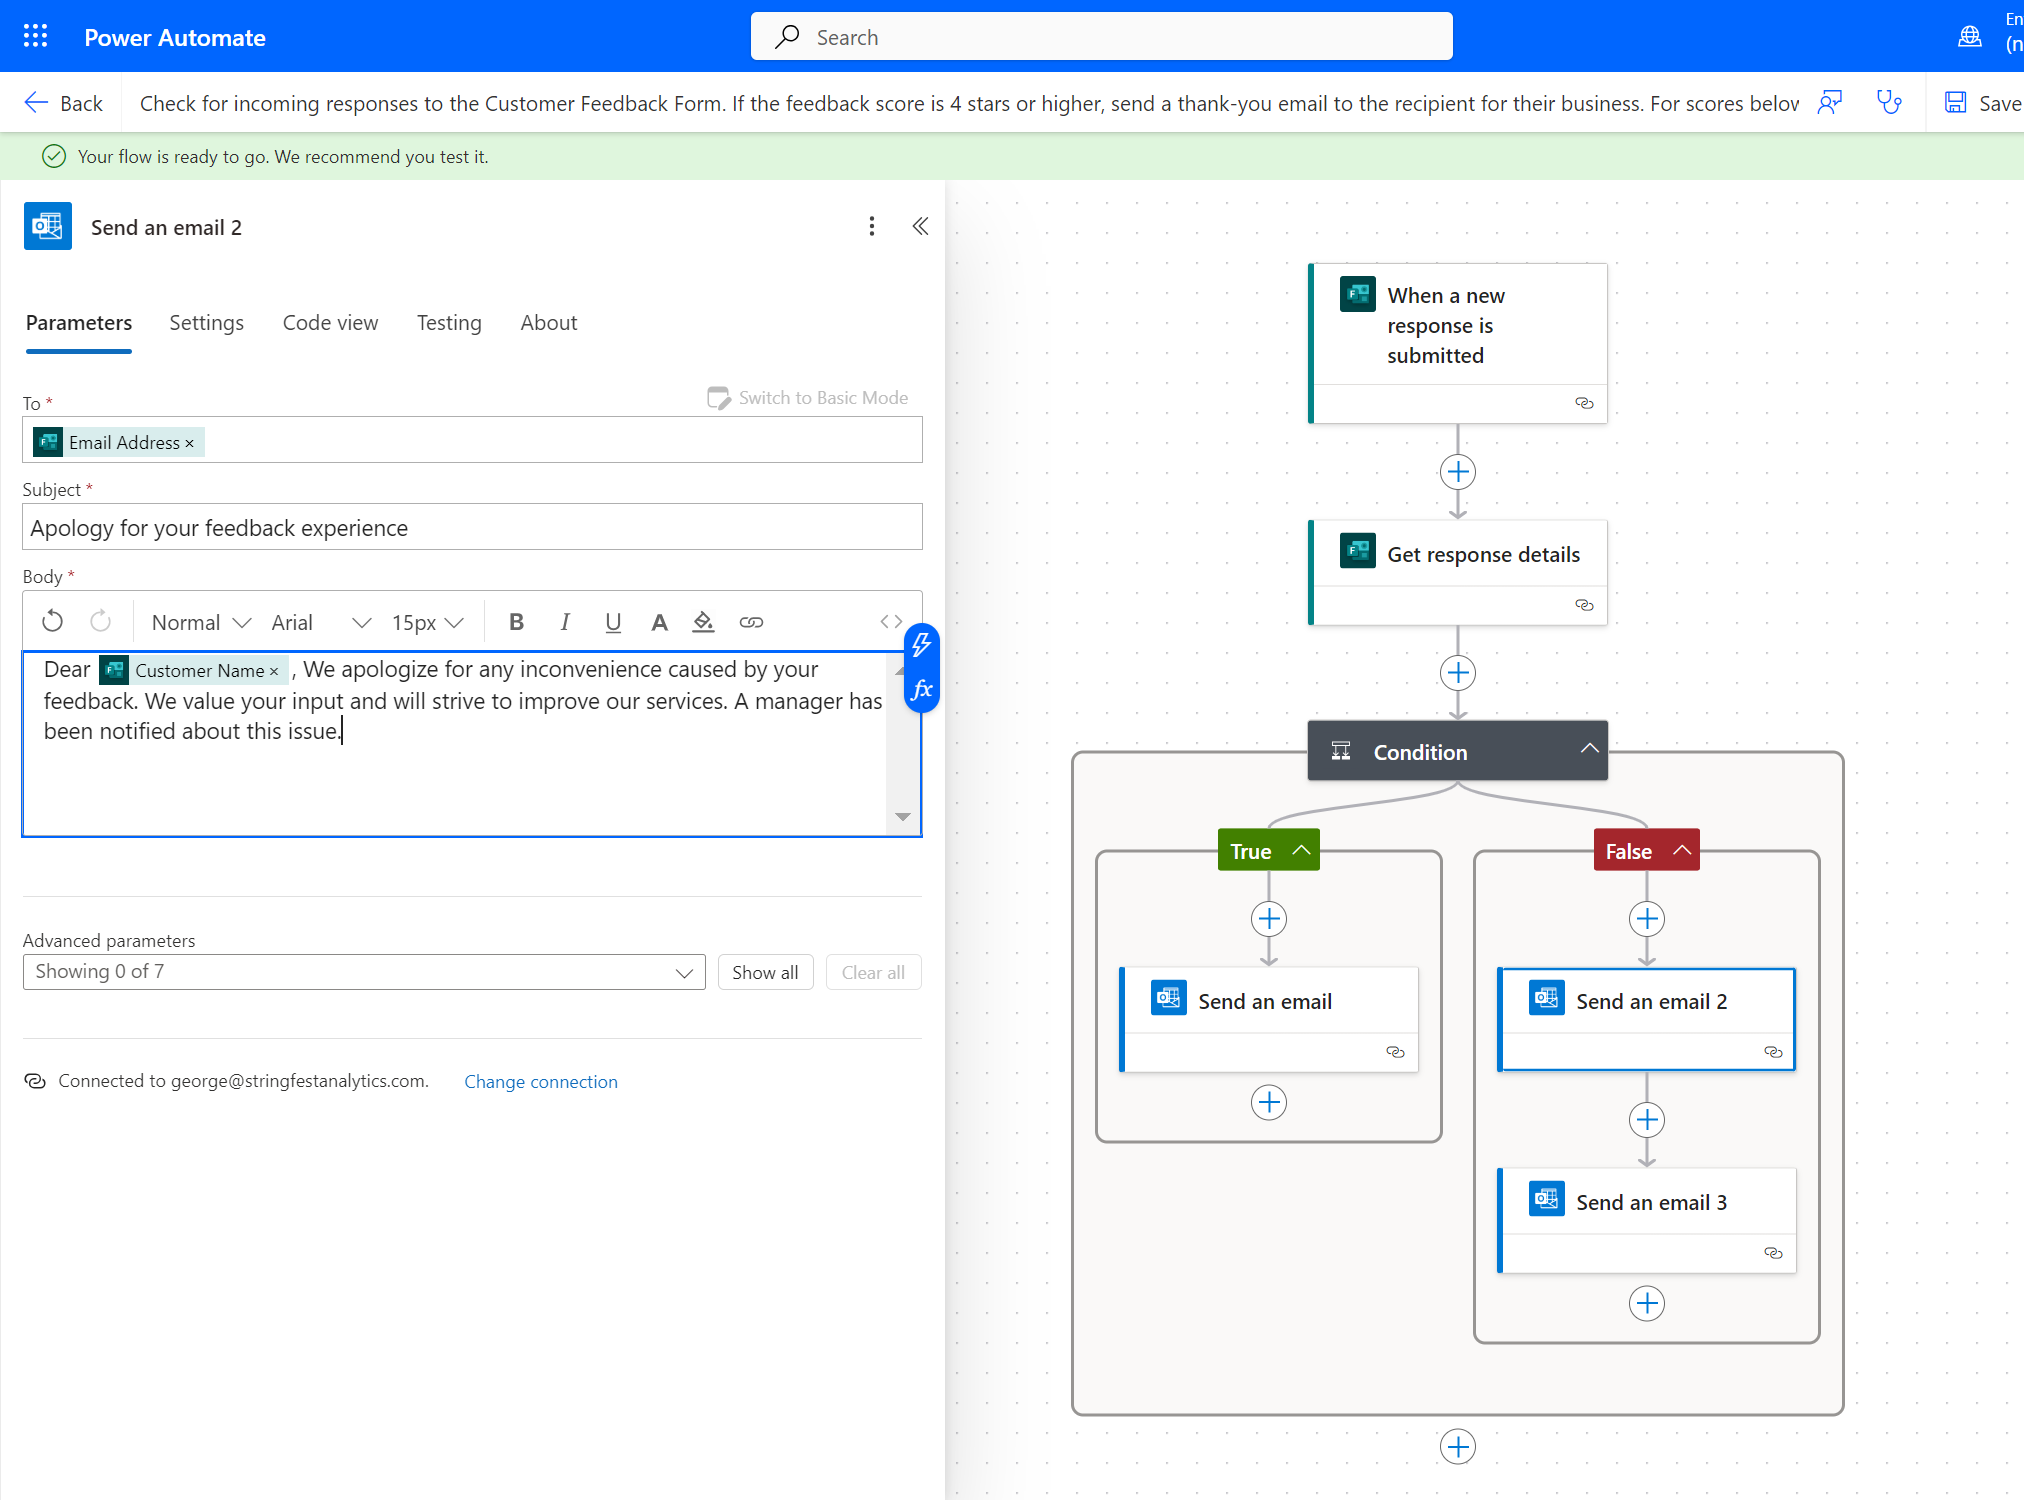2024x1500 pixels.
Task: Open the font color picker
Action: pyautogui.click(x=659, y=622)
